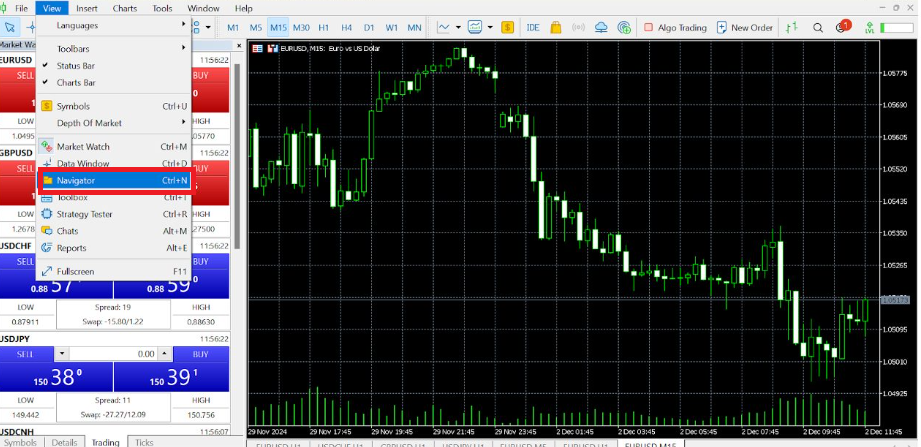Expand the Languages submenu
This screenshot has height=447, width=921.
pos(114,25)
